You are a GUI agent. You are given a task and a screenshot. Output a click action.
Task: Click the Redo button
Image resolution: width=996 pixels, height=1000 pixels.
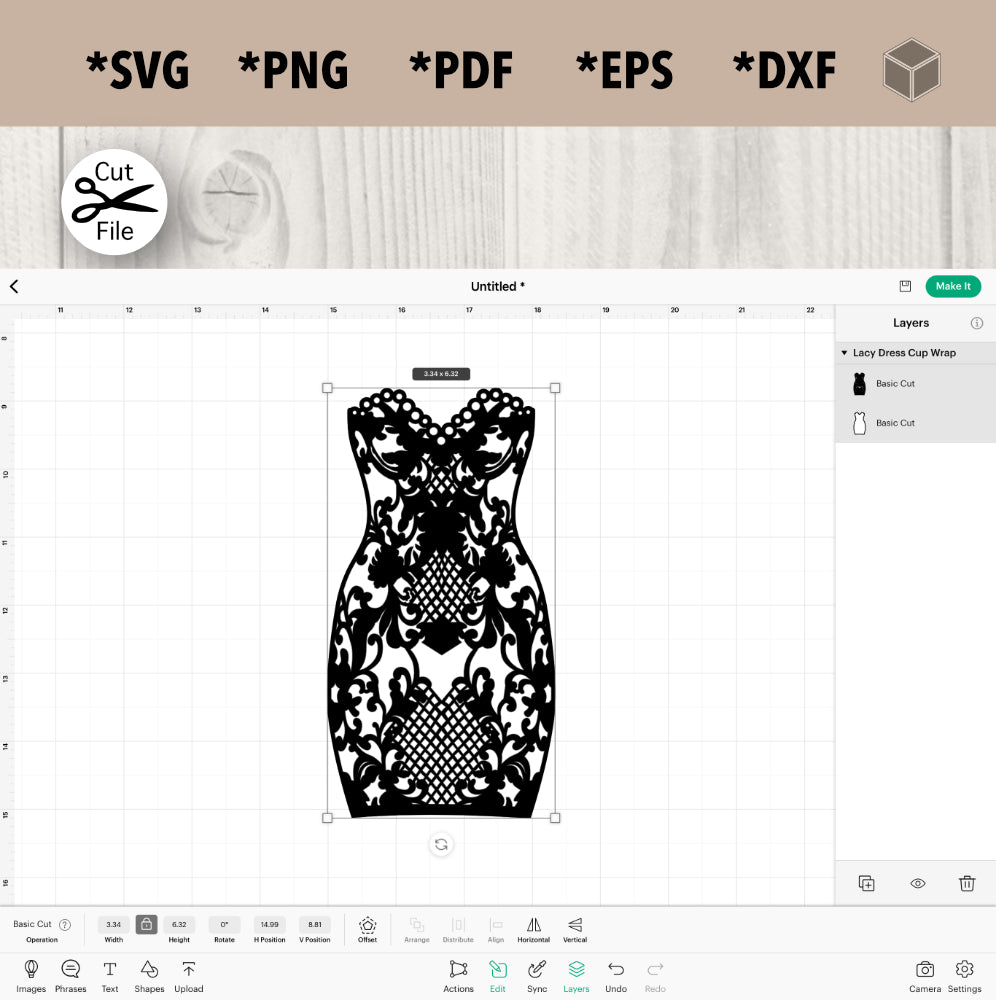pyautogui.click(x=655, y=976)
